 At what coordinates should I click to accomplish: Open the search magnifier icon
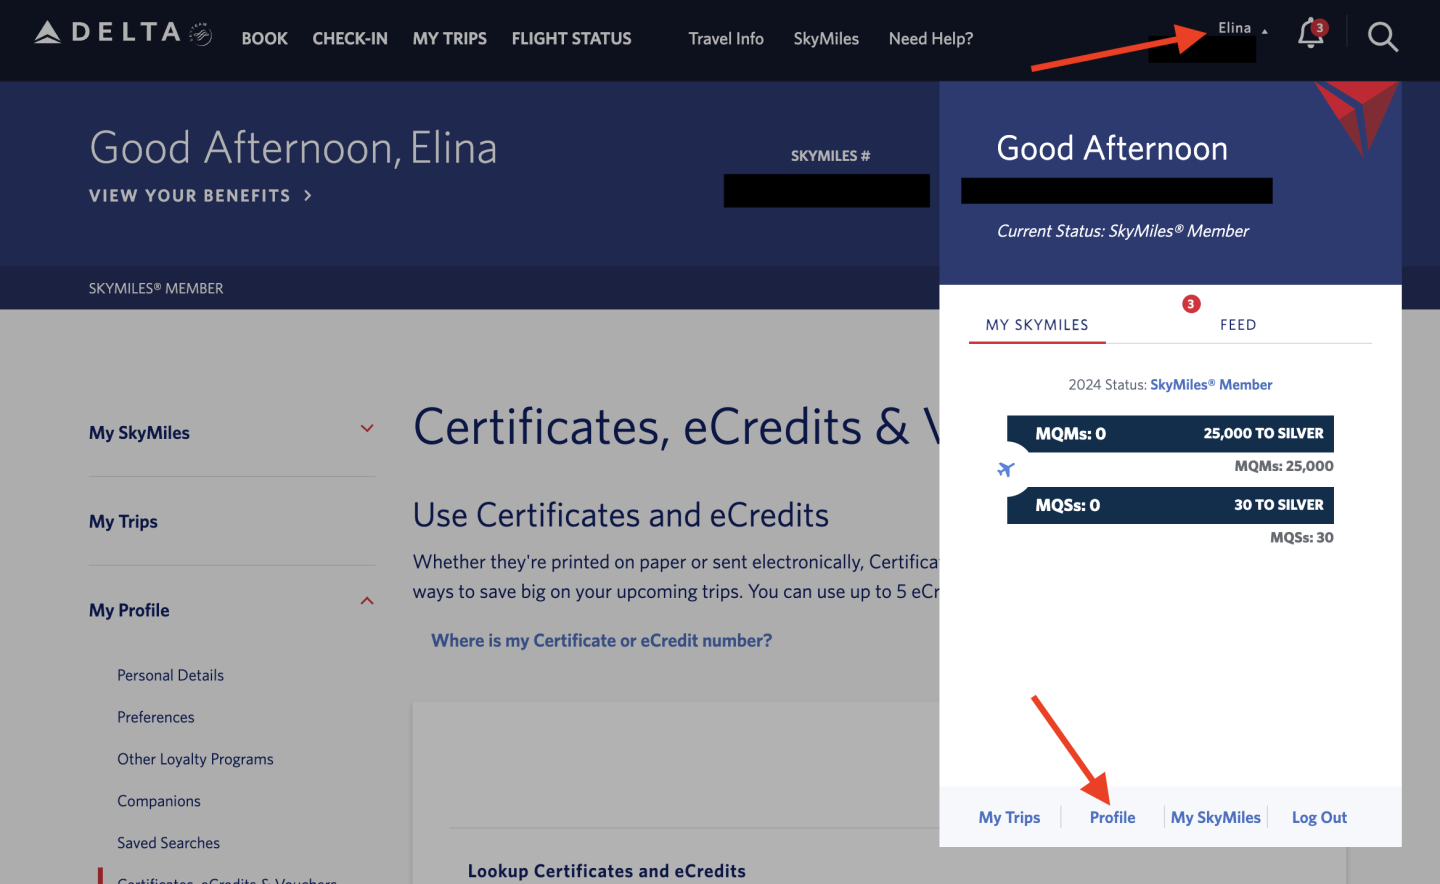click(1383, 38)
